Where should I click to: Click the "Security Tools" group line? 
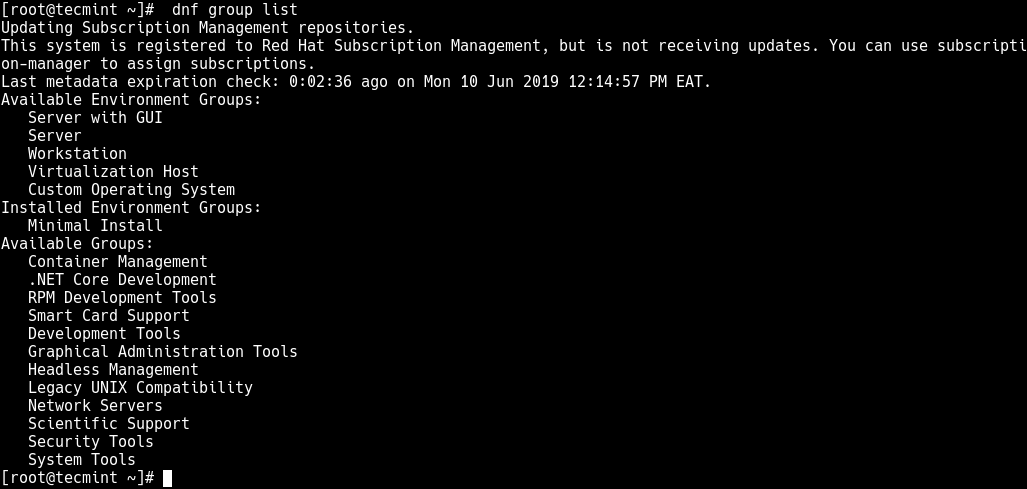point(90,442)
